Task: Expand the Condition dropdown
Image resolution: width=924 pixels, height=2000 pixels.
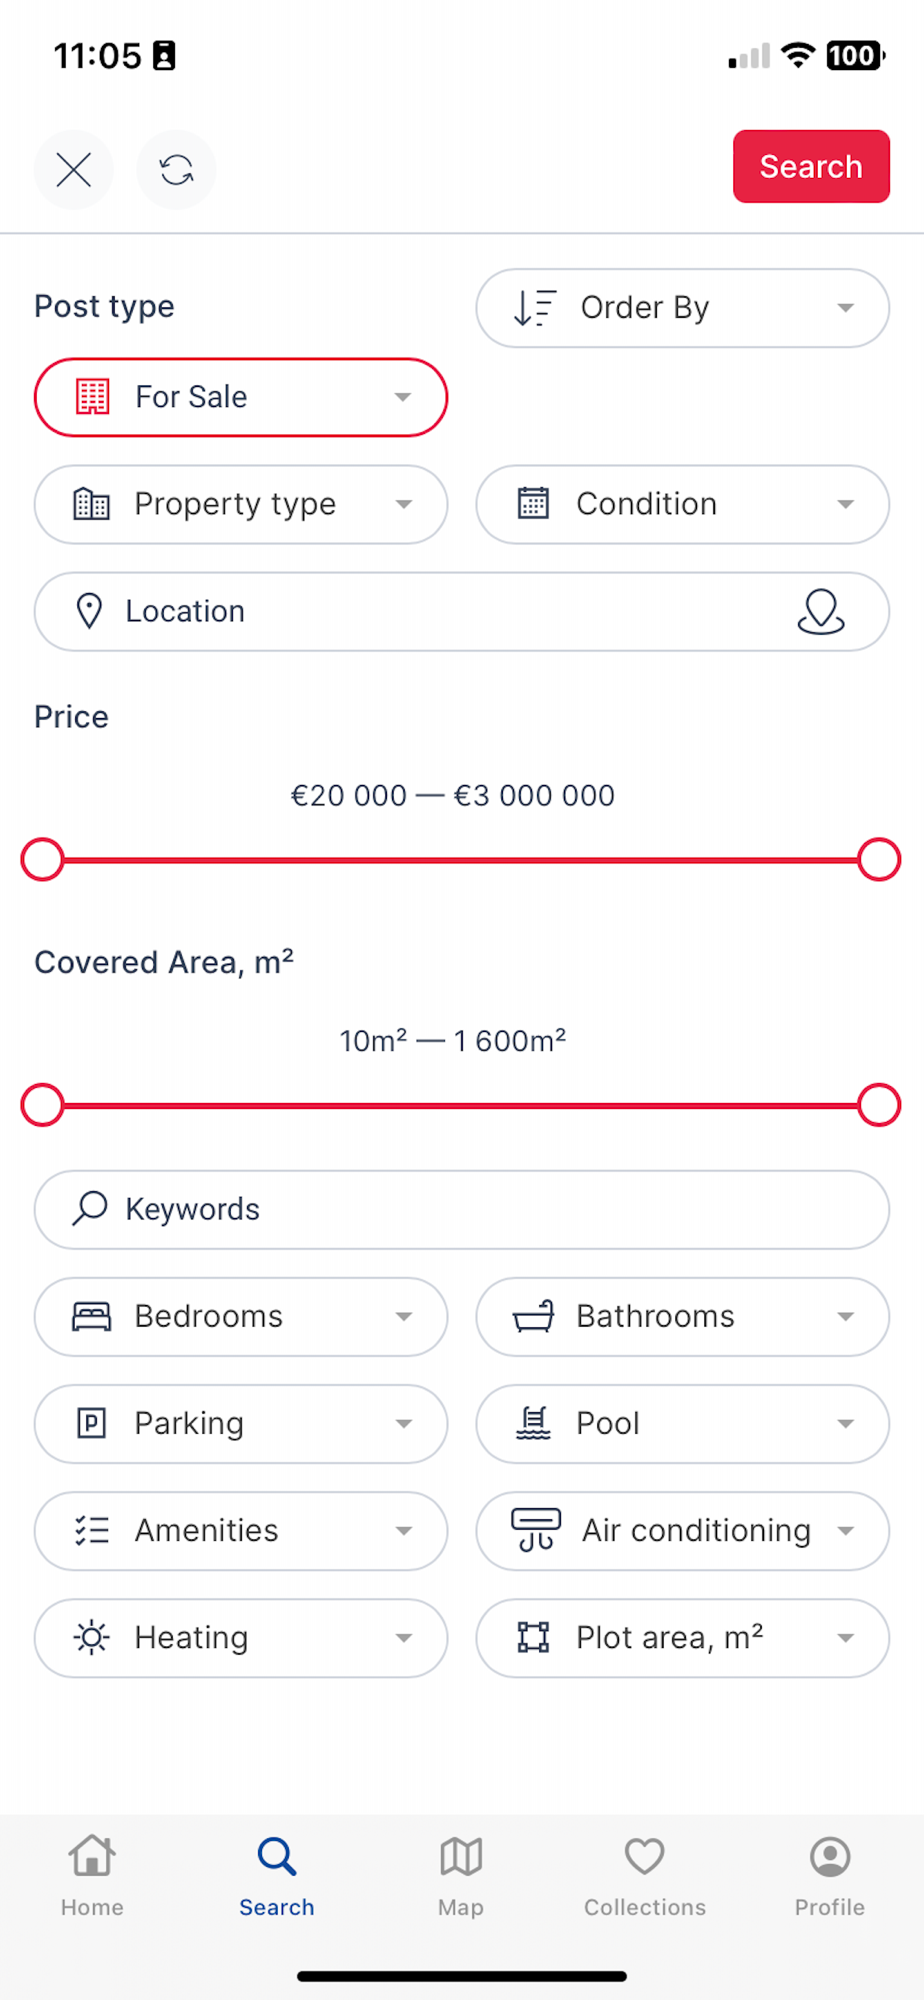Action: (682, 504)
